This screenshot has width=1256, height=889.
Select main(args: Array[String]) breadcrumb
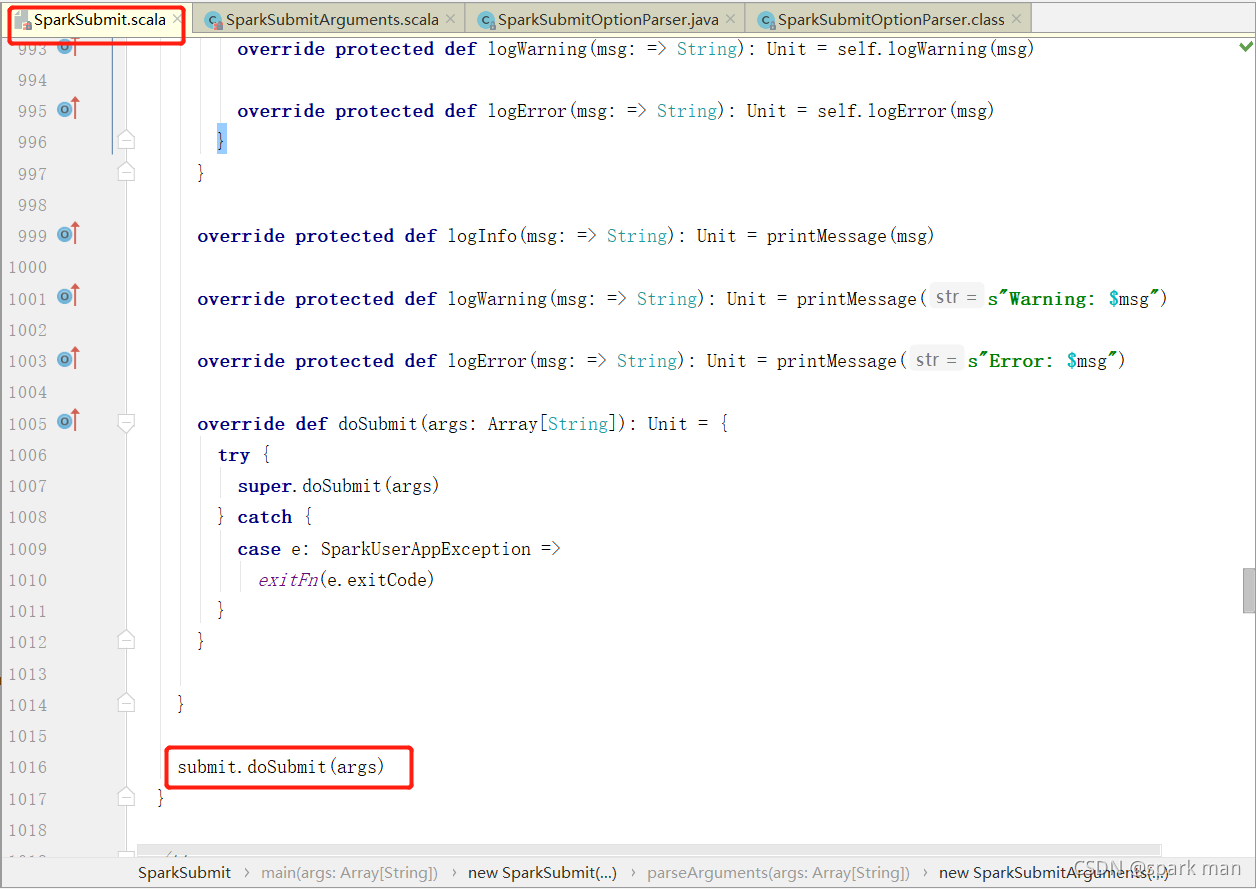(x=350, y=873)
